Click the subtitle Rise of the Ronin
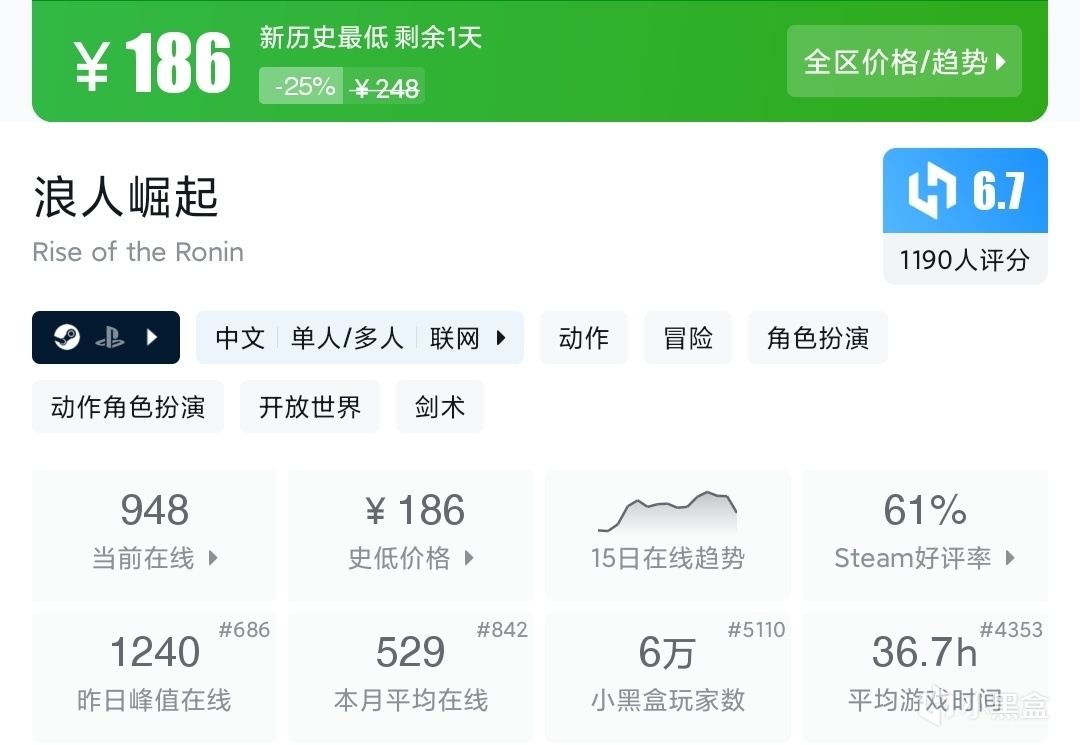This screenshot has width=1080, height=745. click(138, 252)
